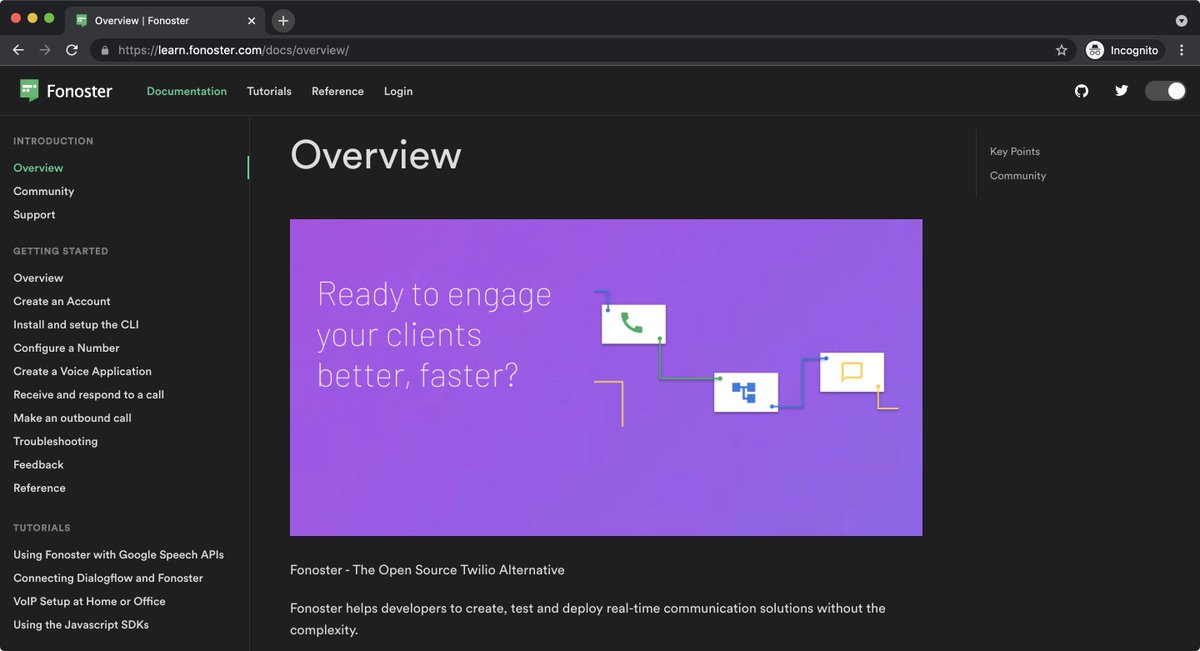Click the yellow chat bubble icon in banner
The image size is (1200, 651).
852,372
